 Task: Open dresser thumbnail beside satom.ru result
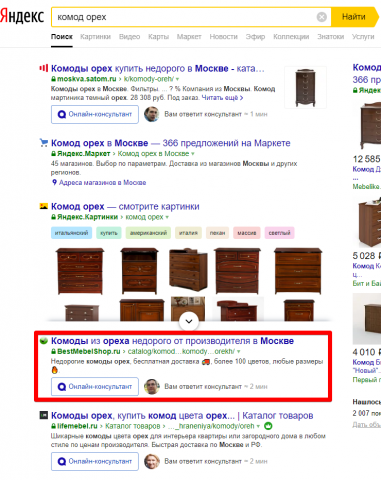pos(305,87)
